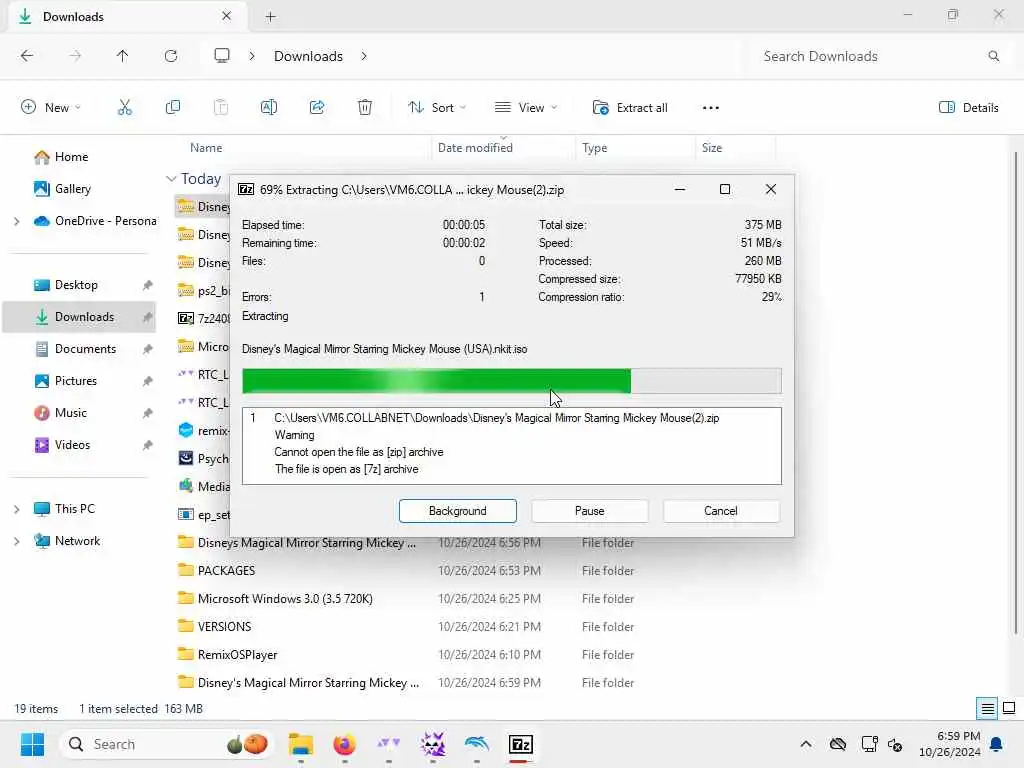Click the green extraction progress bar
Image resolution: width=1024 pixels, height=768 pixels.
511,381
